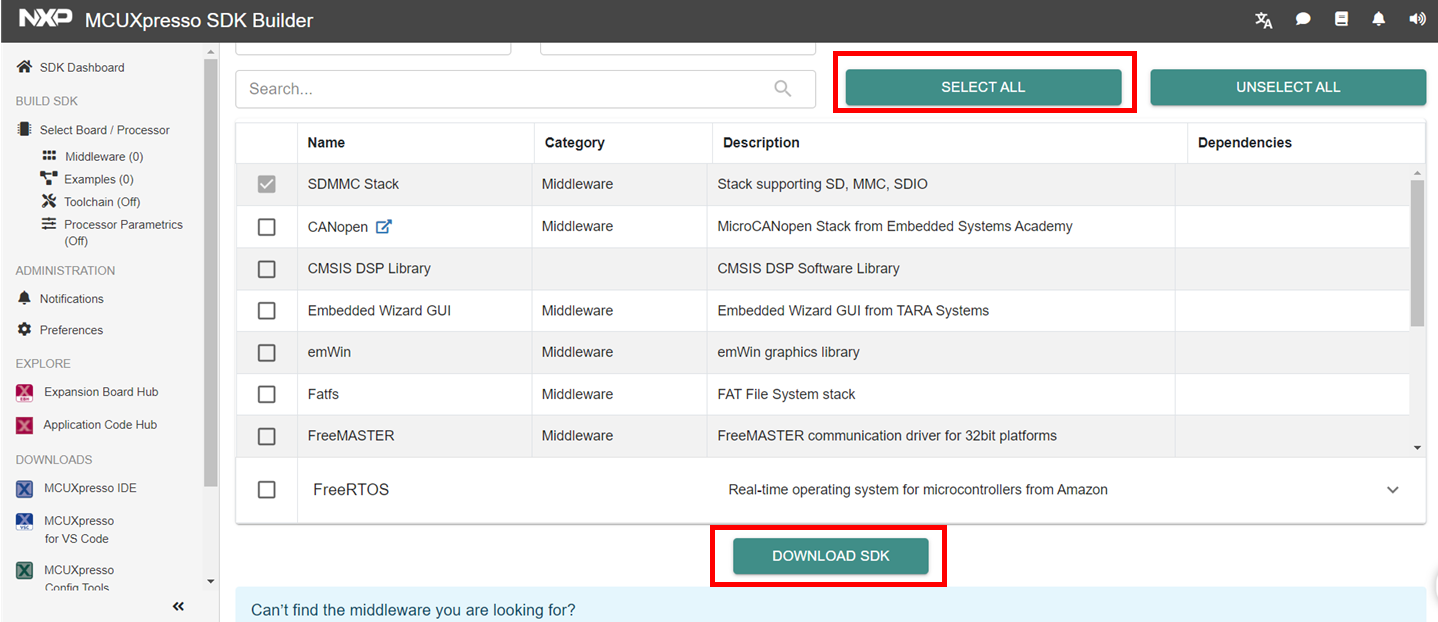Toggle the SDMMC Stack checkbox

[x=266, y=184]
